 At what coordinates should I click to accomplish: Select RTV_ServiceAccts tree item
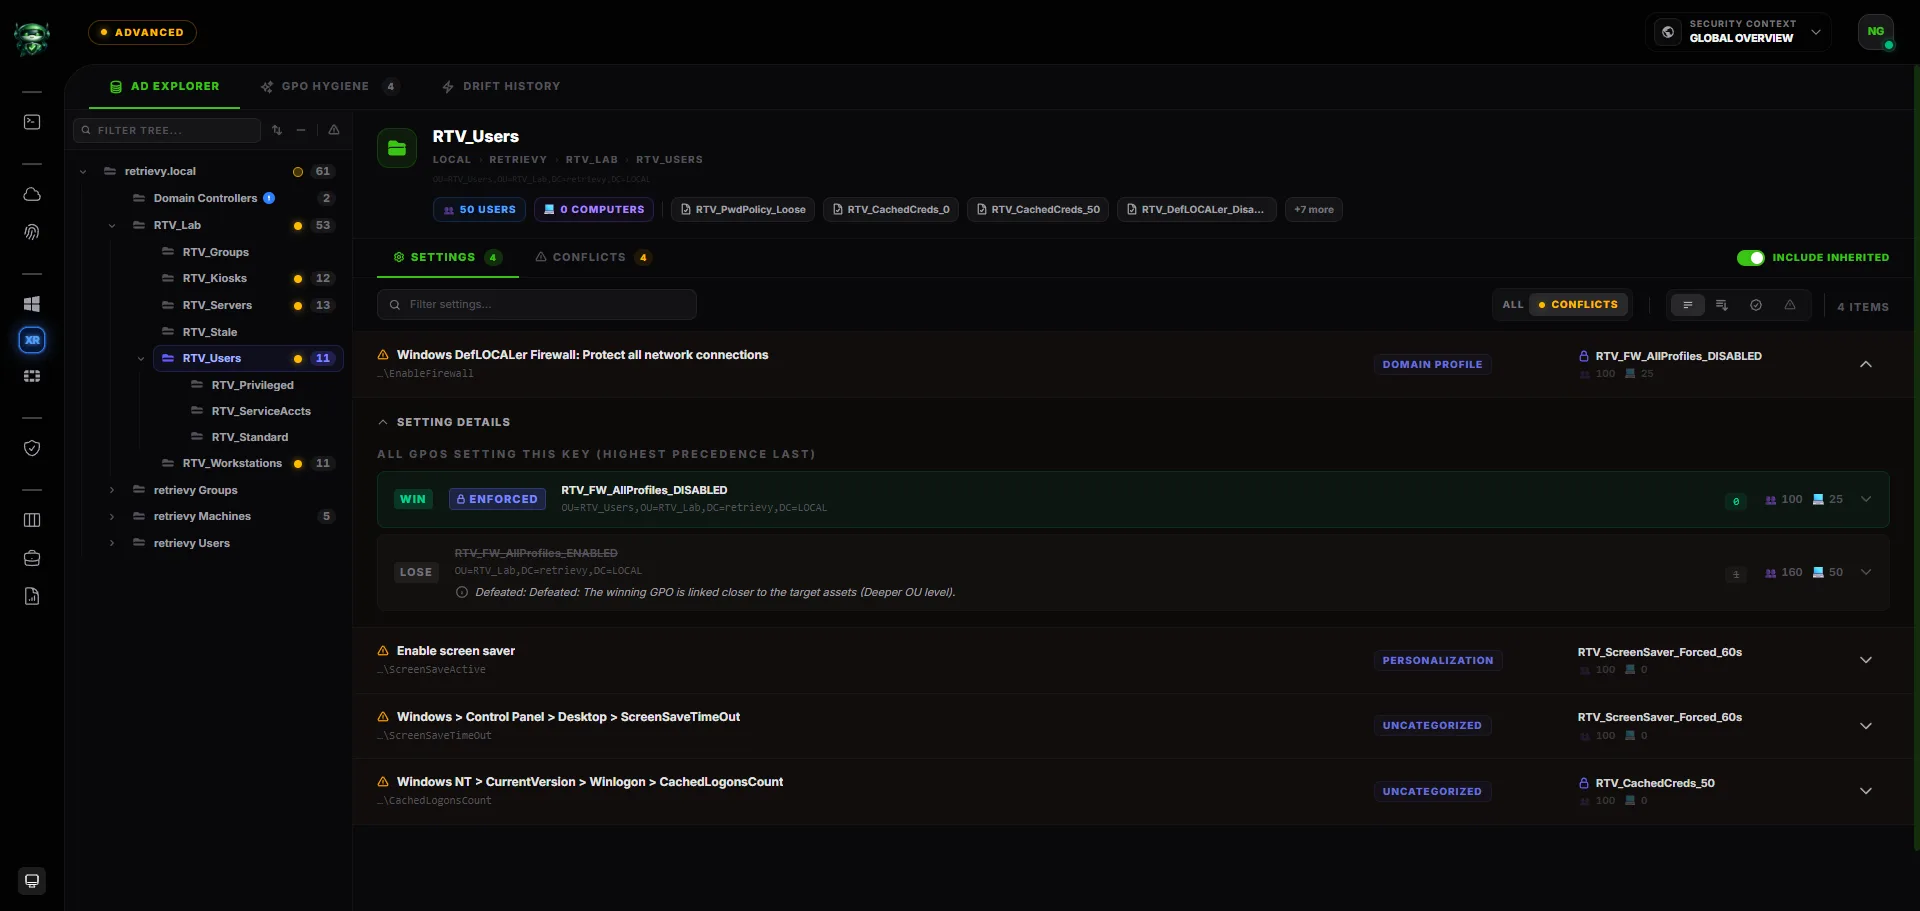coord(261,411)
